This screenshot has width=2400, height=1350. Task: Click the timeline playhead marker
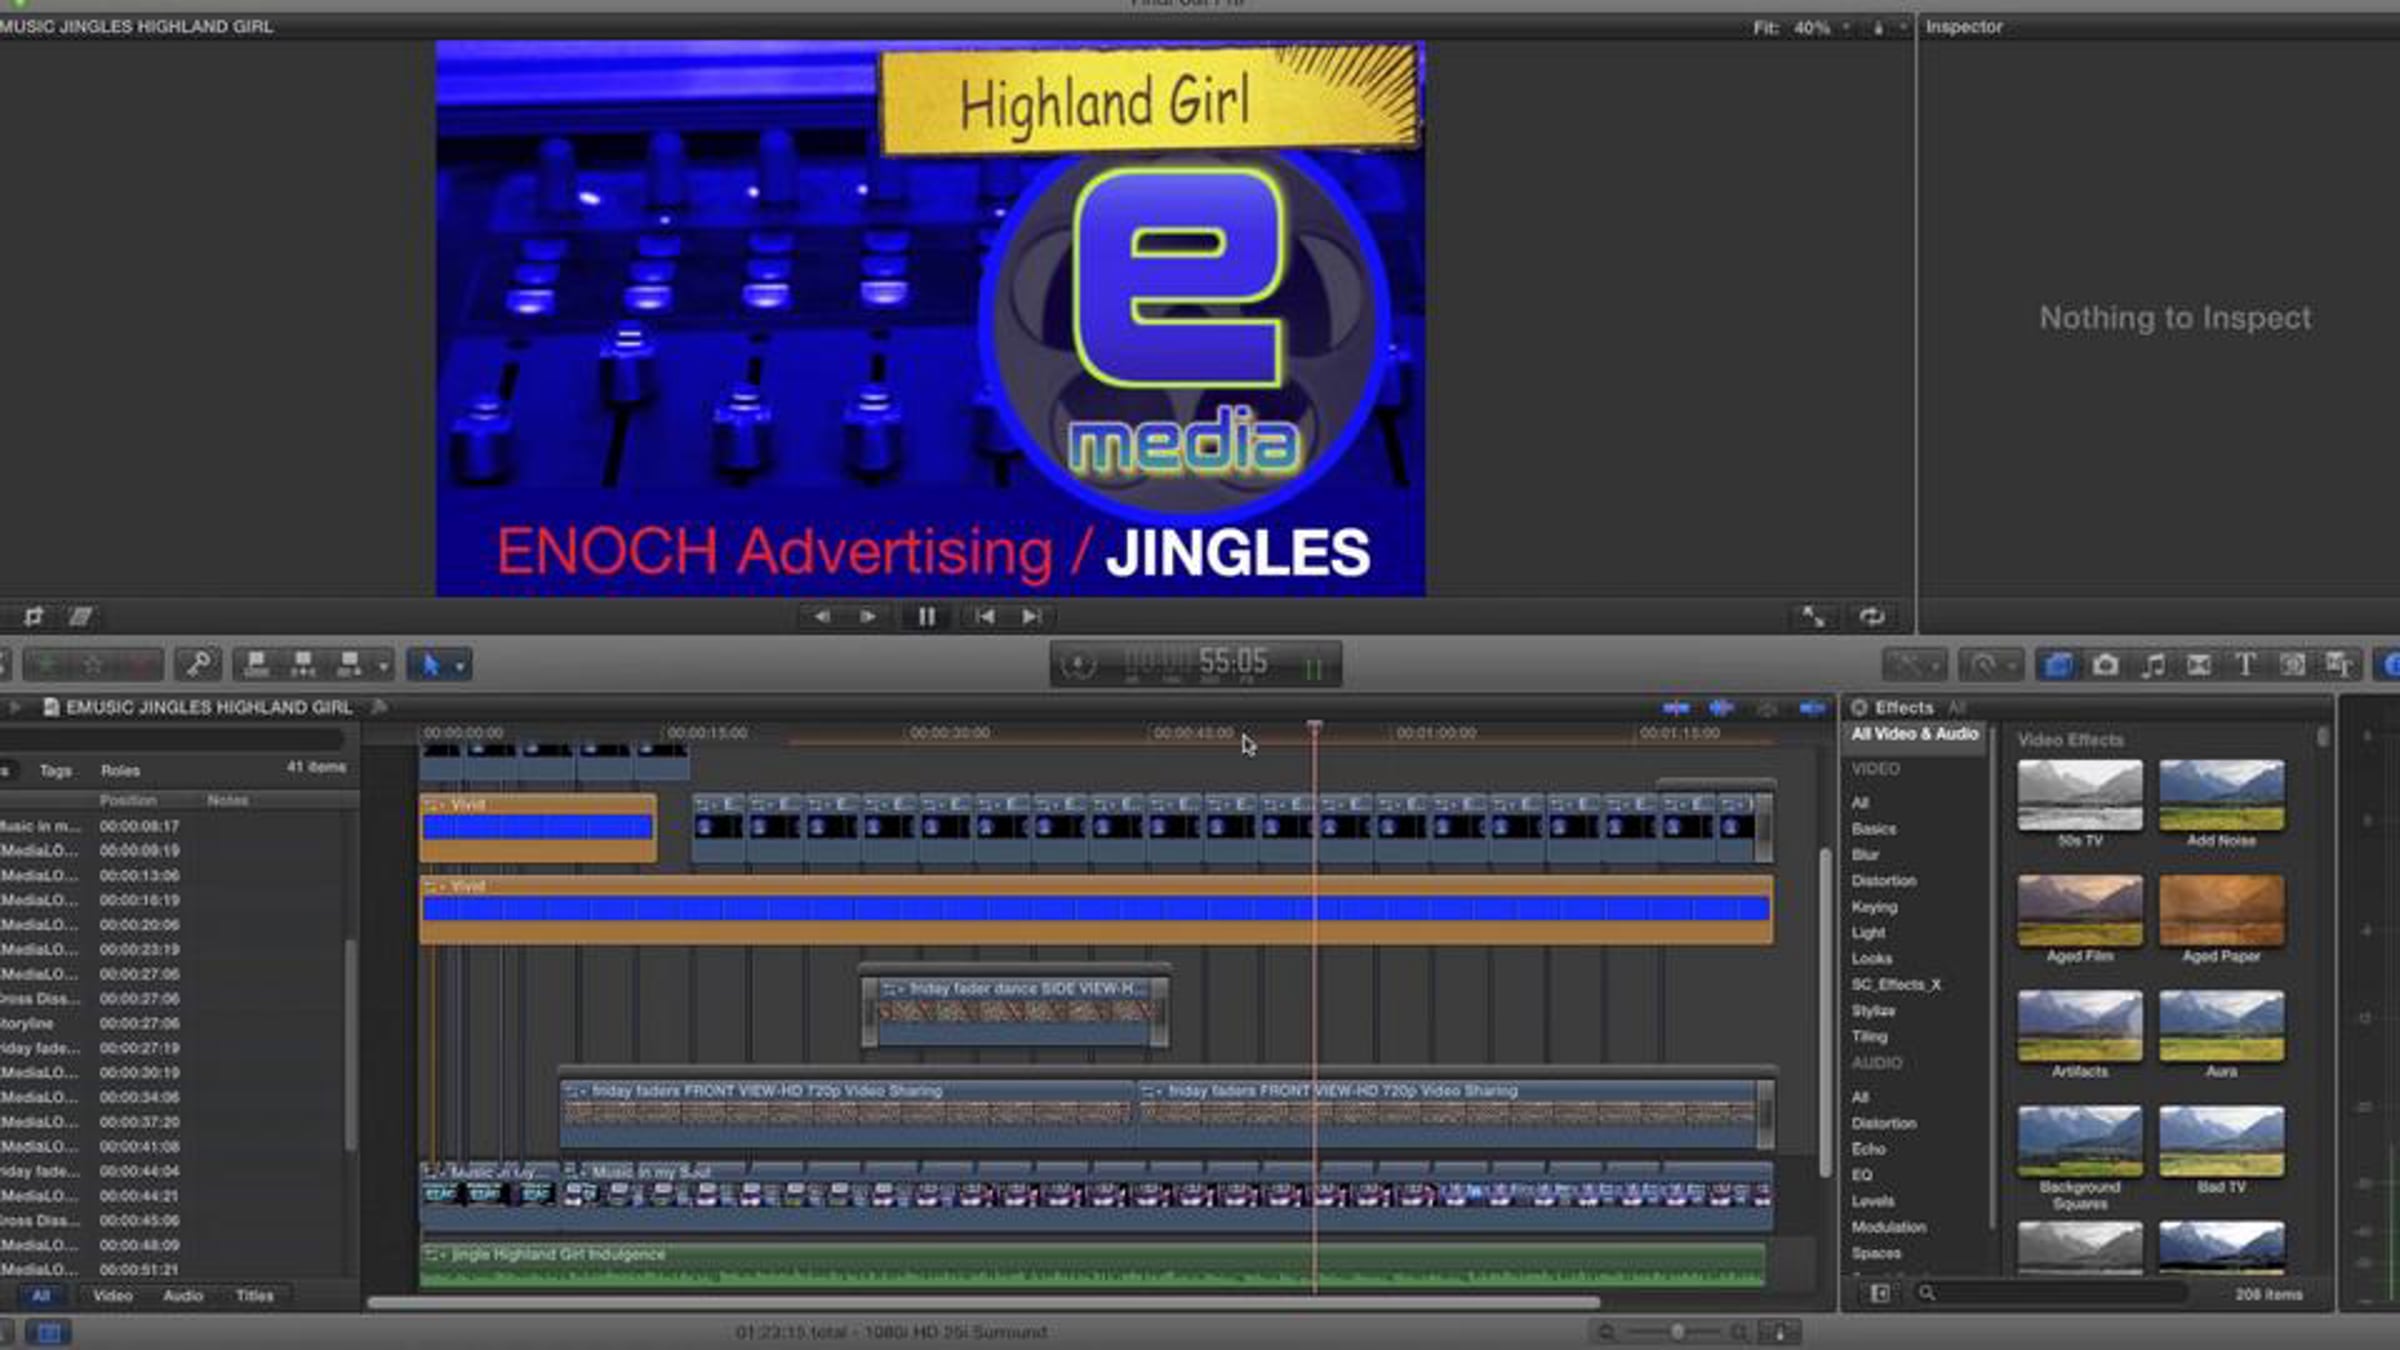coord(1314,727)
